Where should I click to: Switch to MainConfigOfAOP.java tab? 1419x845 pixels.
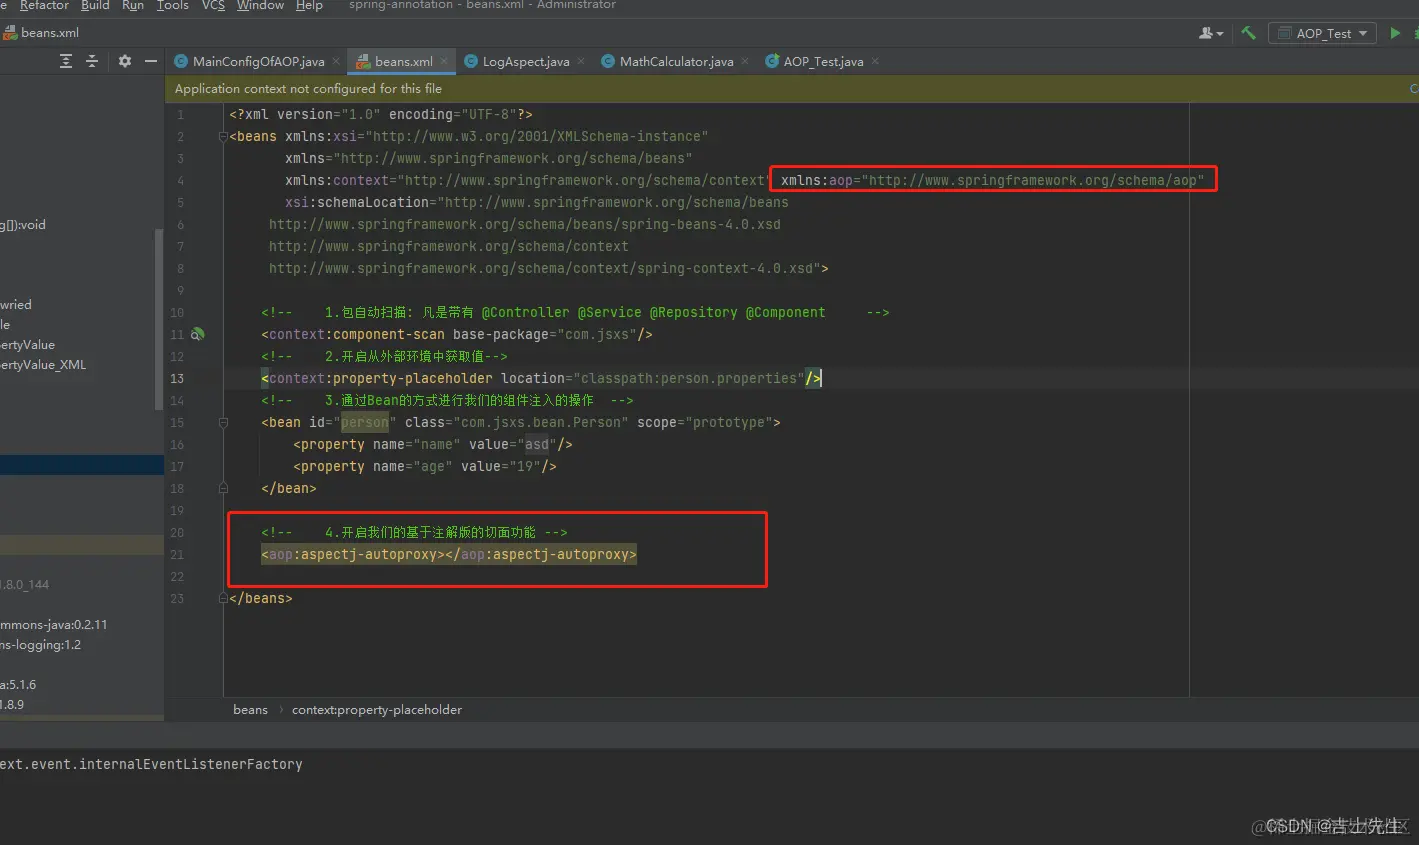(258, 62)
